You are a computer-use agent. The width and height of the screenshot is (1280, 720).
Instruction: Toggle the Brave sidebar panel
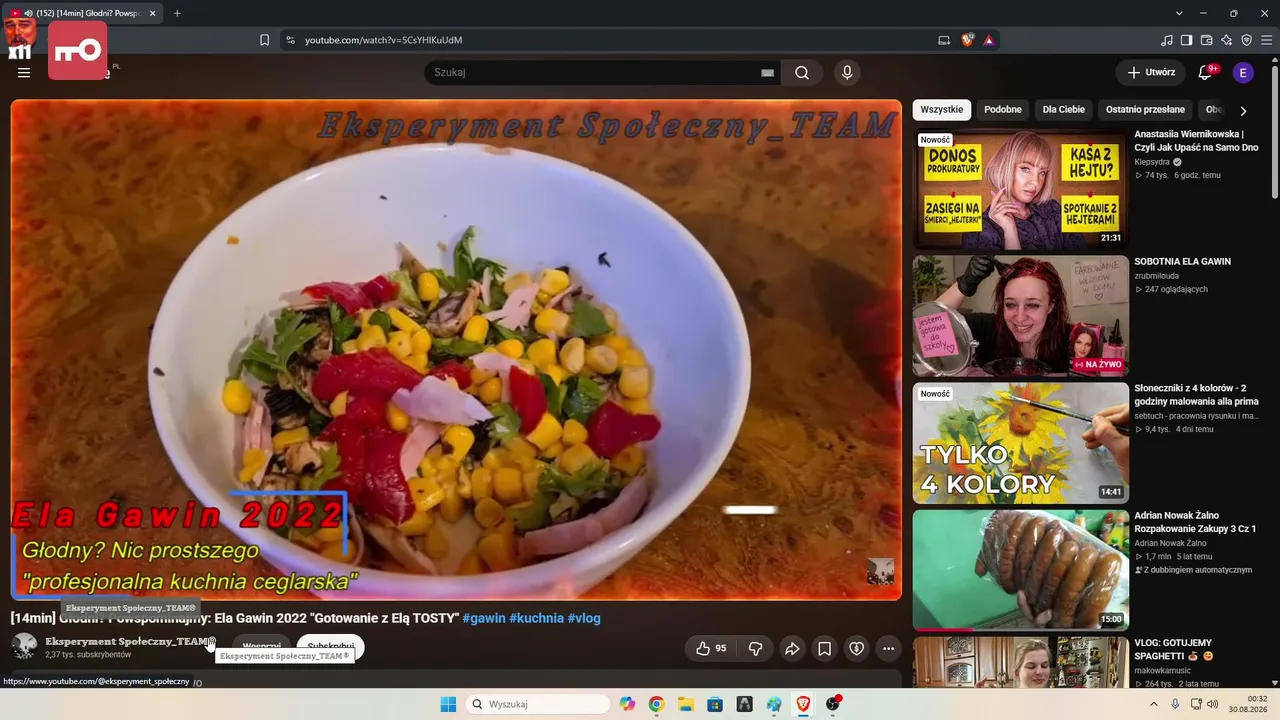pyautogui.click(x=1186, y=40)
